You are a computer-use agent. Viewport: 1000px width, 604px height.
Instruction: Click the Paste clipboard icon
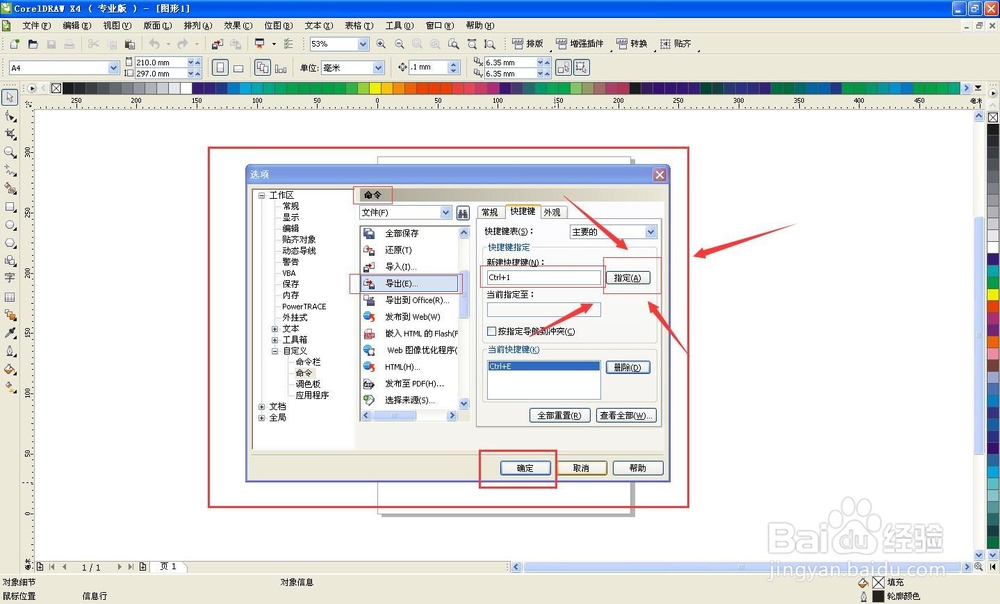tap(130, 44)
